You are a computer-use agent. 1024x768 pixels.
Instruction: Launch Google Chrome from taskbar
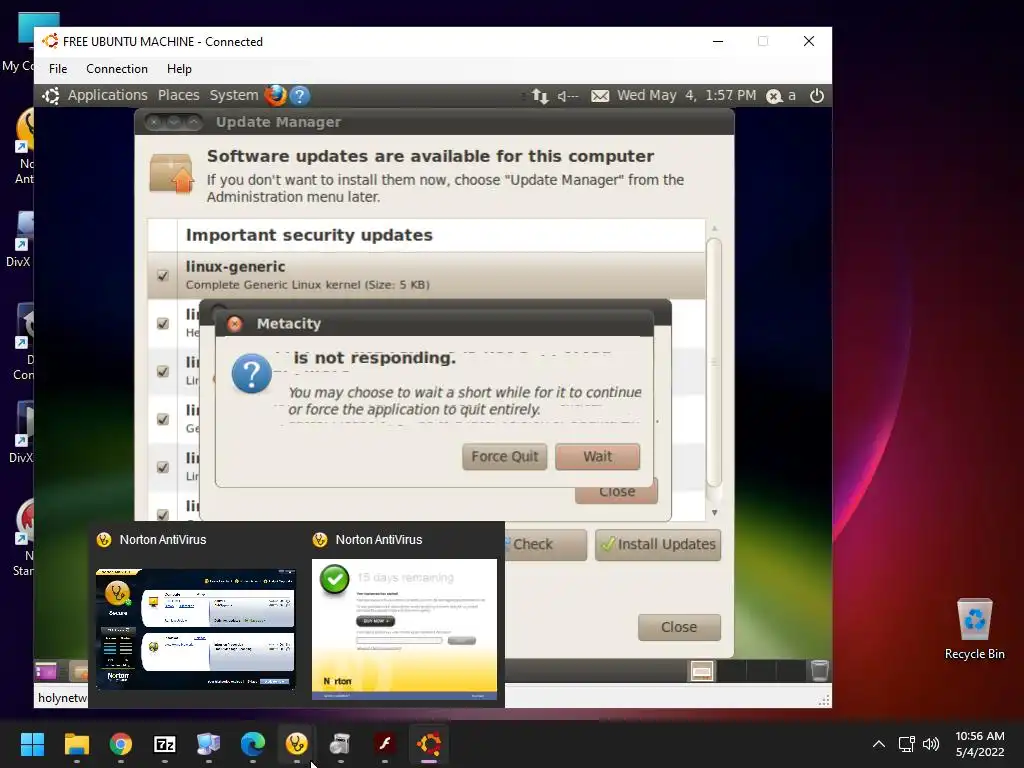click(121, 744)
